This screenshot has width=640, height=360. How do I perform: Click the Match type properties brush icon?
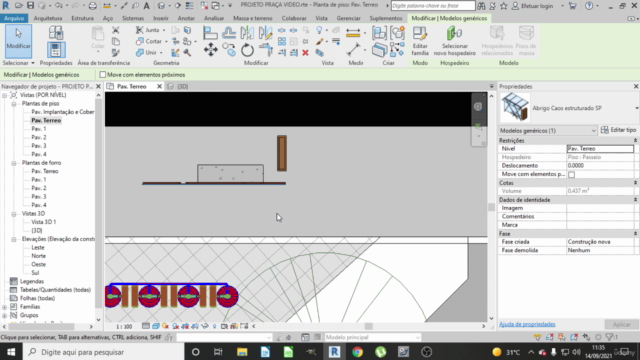tap(116, 53)
